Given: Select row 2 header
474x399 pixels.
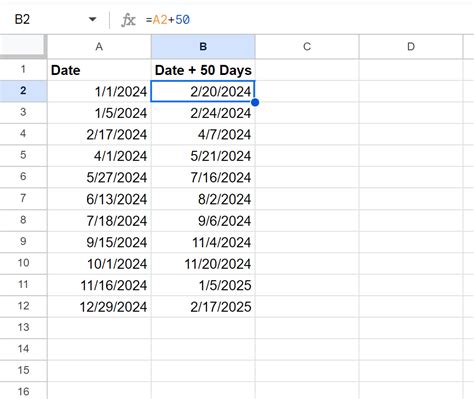Looking at the screenshot, I should tap(23, 91).
